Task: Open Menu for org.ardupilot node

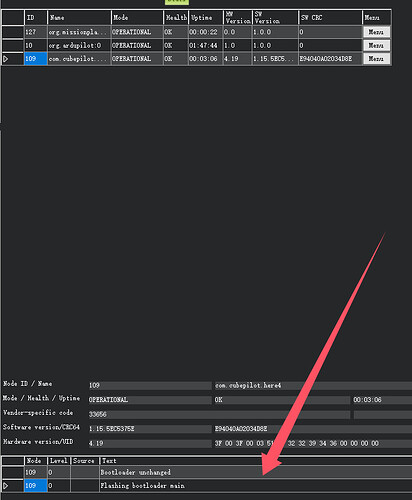Action: [x=376, y=45]
